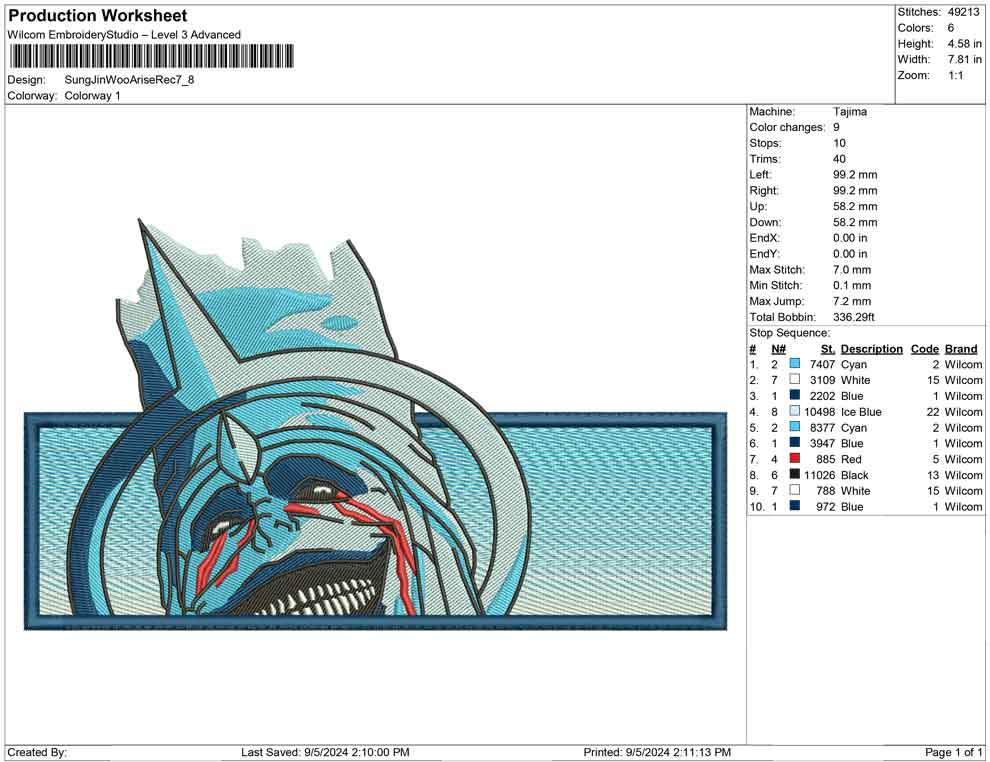
Task: Click the stitch count '10498'
Action: 820,412
